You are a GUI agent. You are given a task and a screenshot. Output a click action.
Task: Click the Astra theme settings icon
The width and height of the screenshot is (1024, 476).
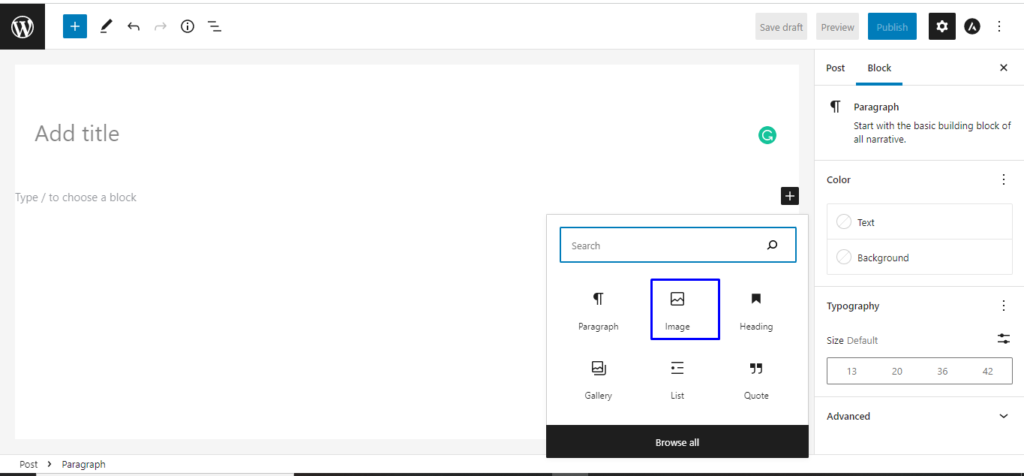pos(972,27)
